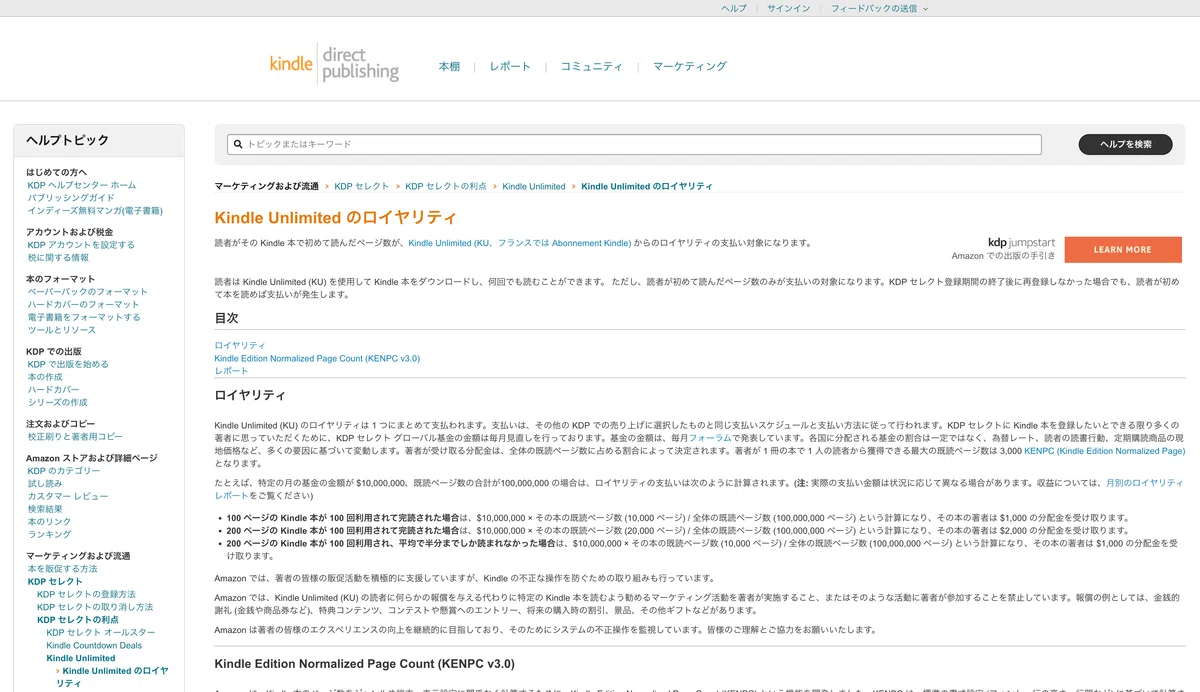Open 月別のロイヤリティ レポート link

point(1144,483)
